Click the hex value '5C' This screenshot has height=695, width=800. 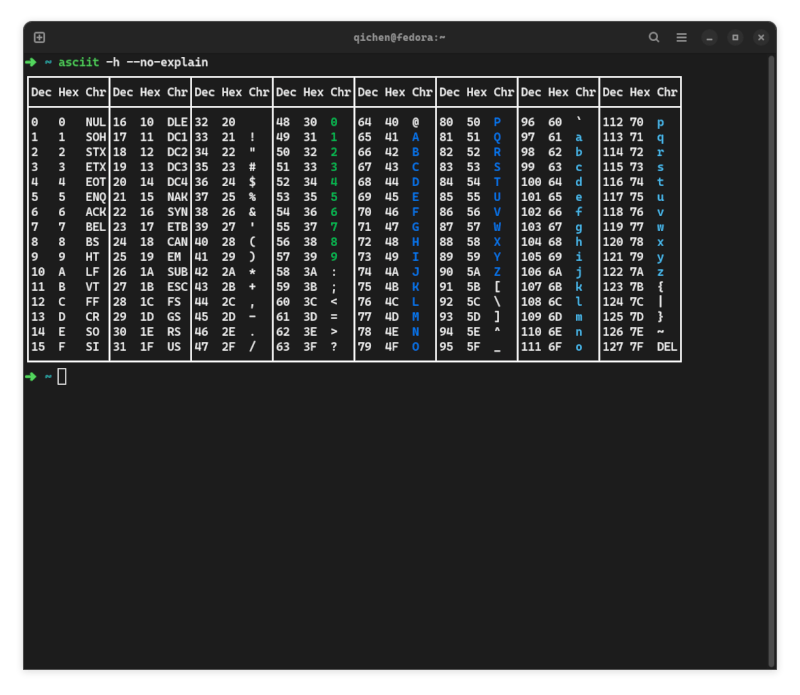(473, 302)
